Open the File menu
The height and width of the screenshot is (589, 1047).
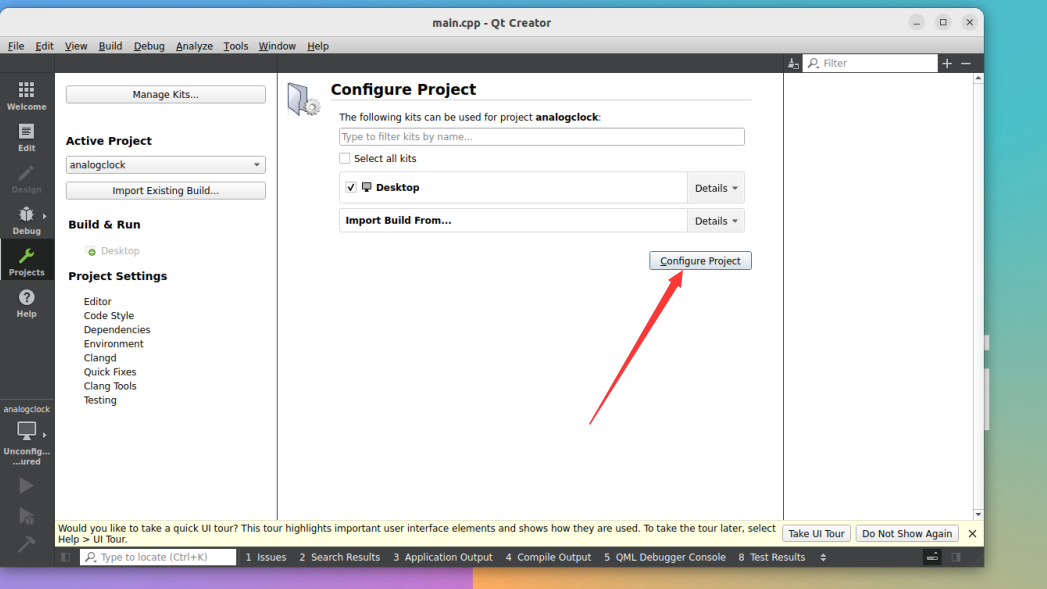[x=16, y=46]
